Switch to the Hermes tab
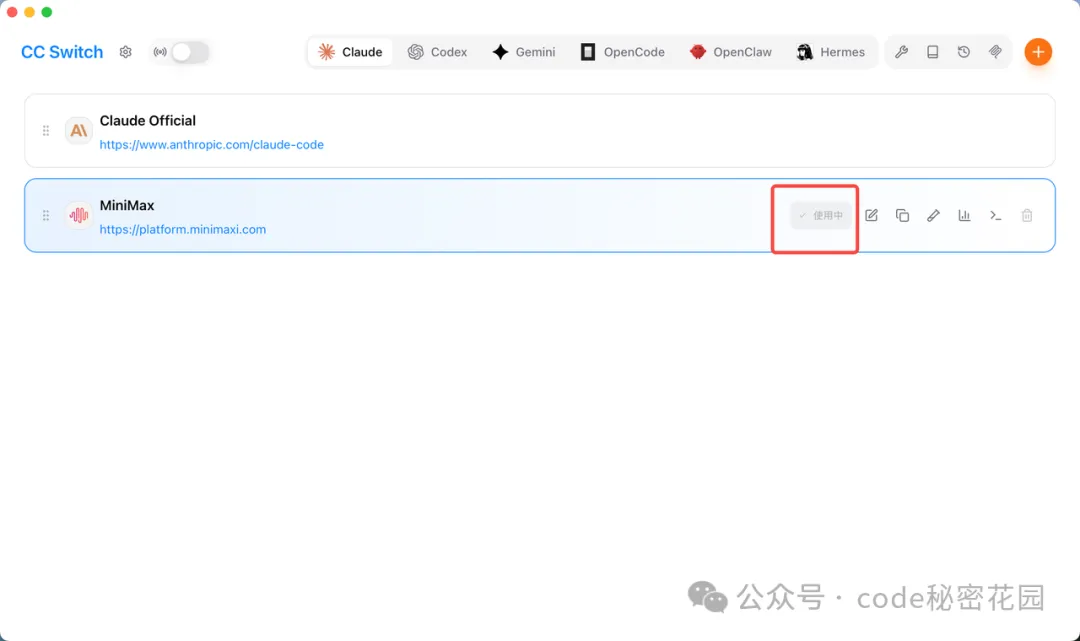 click(831, 52)
